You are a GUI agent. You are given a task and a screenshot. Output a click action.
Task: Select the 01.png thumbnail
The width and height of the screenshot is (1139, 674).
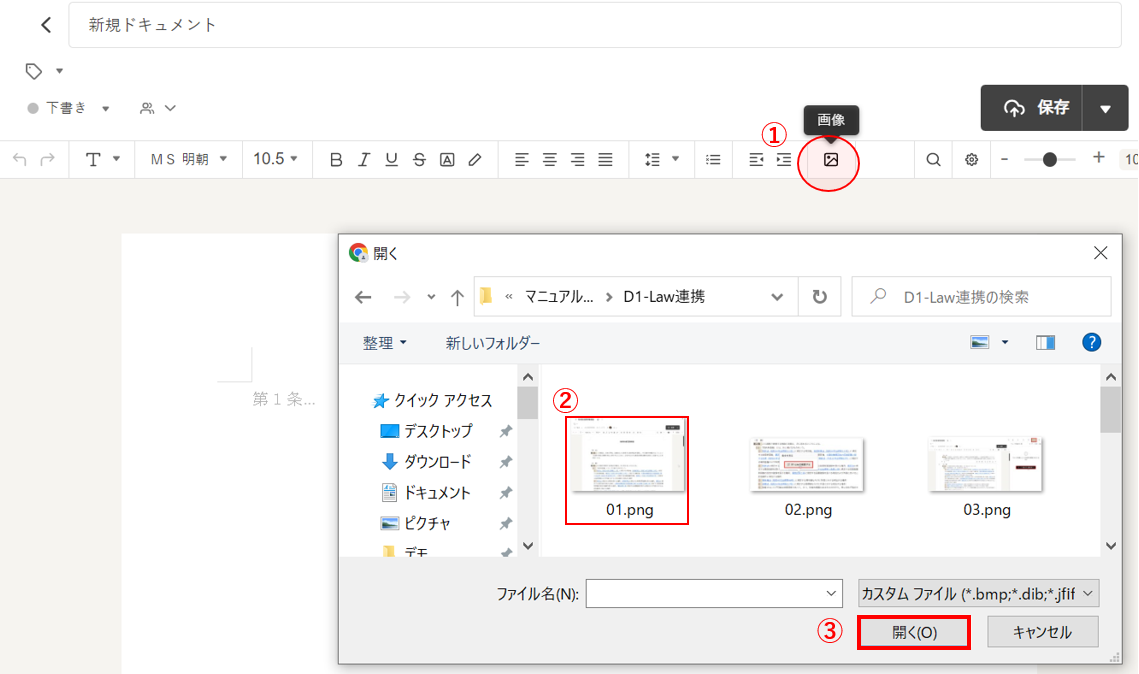(x=627, y=469)
